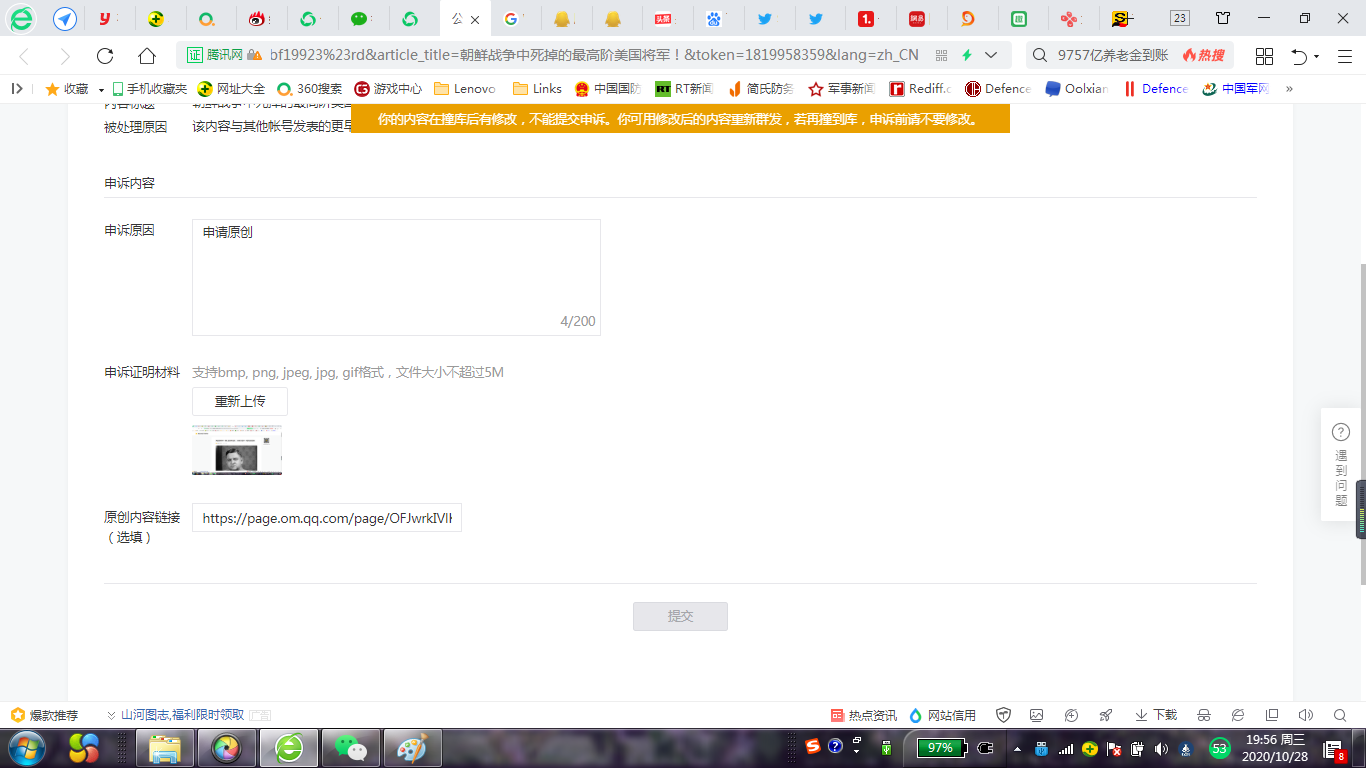Expand the address bar dropdown arrow
Screen dimensions: 1366x768
pyautogui.click(x=991, y=55)
